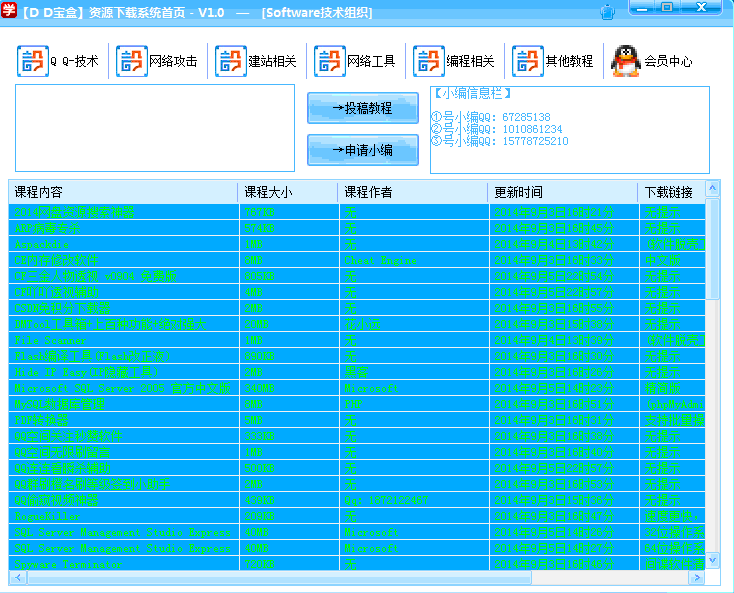
Task: Click vertical scrollbar down arrow
Action: [x=712, y=560]
